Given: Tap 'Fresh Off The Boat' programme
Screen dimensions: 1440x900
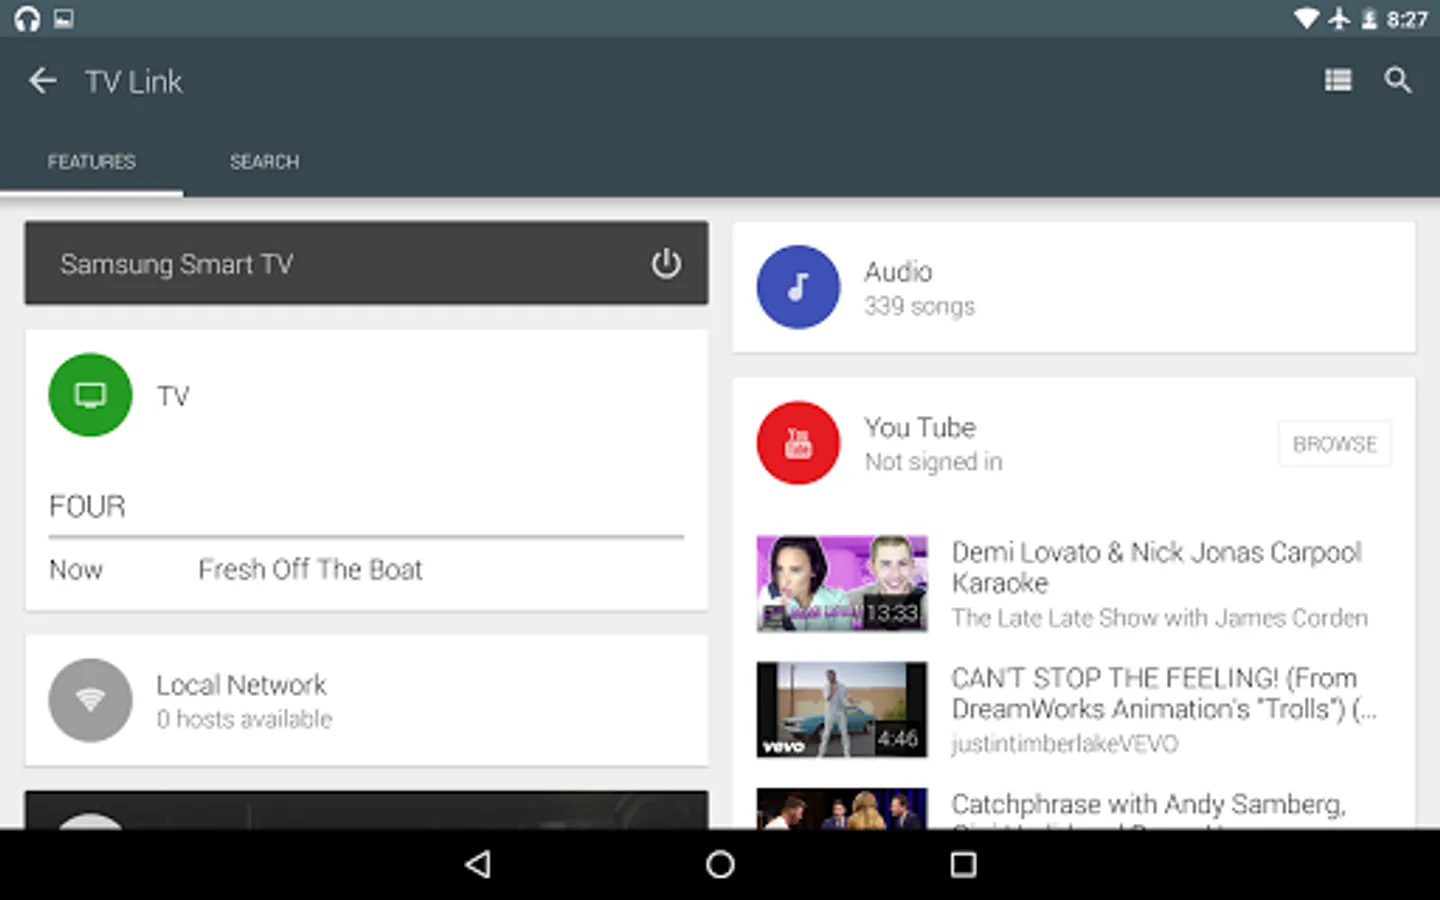Looking at the screenshot, I should pyautogui.click(x=310, y=569).
